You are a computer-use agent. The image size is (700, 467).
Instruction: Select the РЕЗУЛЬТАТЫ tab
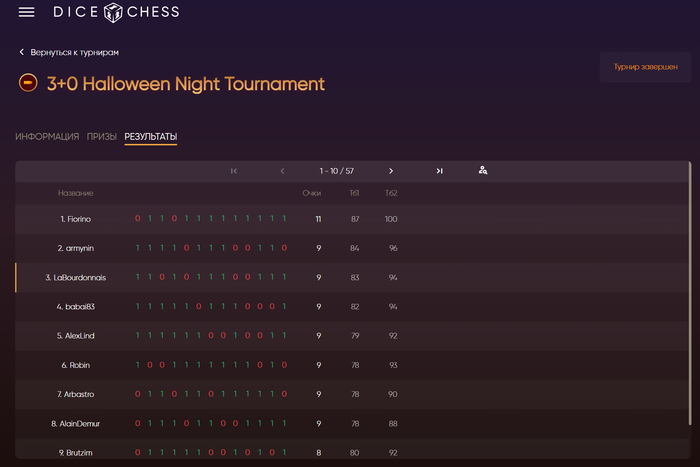(151, 136)
